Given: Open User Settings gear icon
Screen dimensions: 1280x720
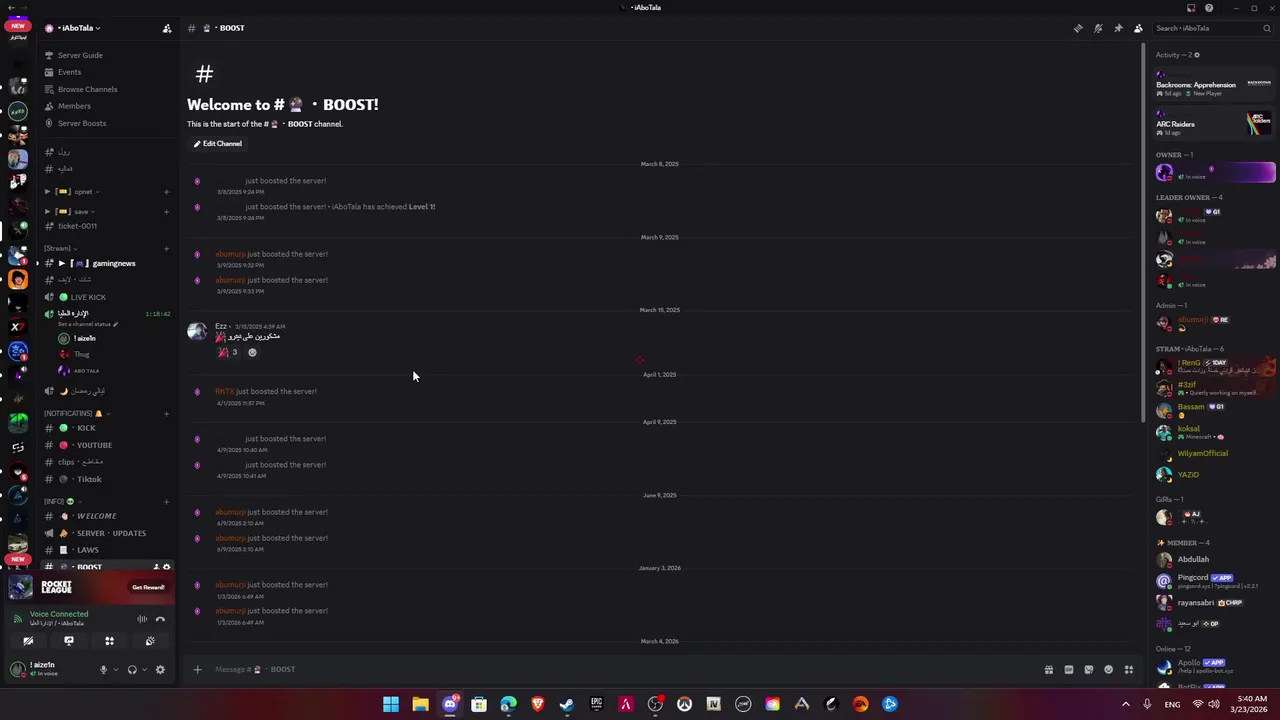Looking at the screenshot, I should tap(160, 670).
